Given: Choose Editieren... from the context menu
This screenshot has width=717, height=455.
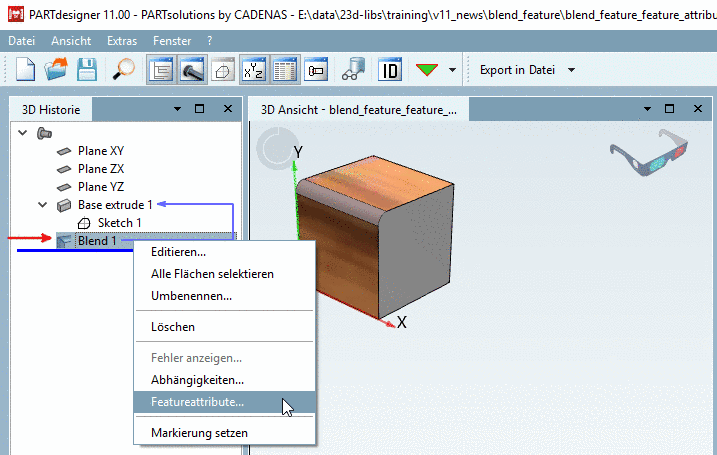Looking at the screenshot, I should pos(225,252).
